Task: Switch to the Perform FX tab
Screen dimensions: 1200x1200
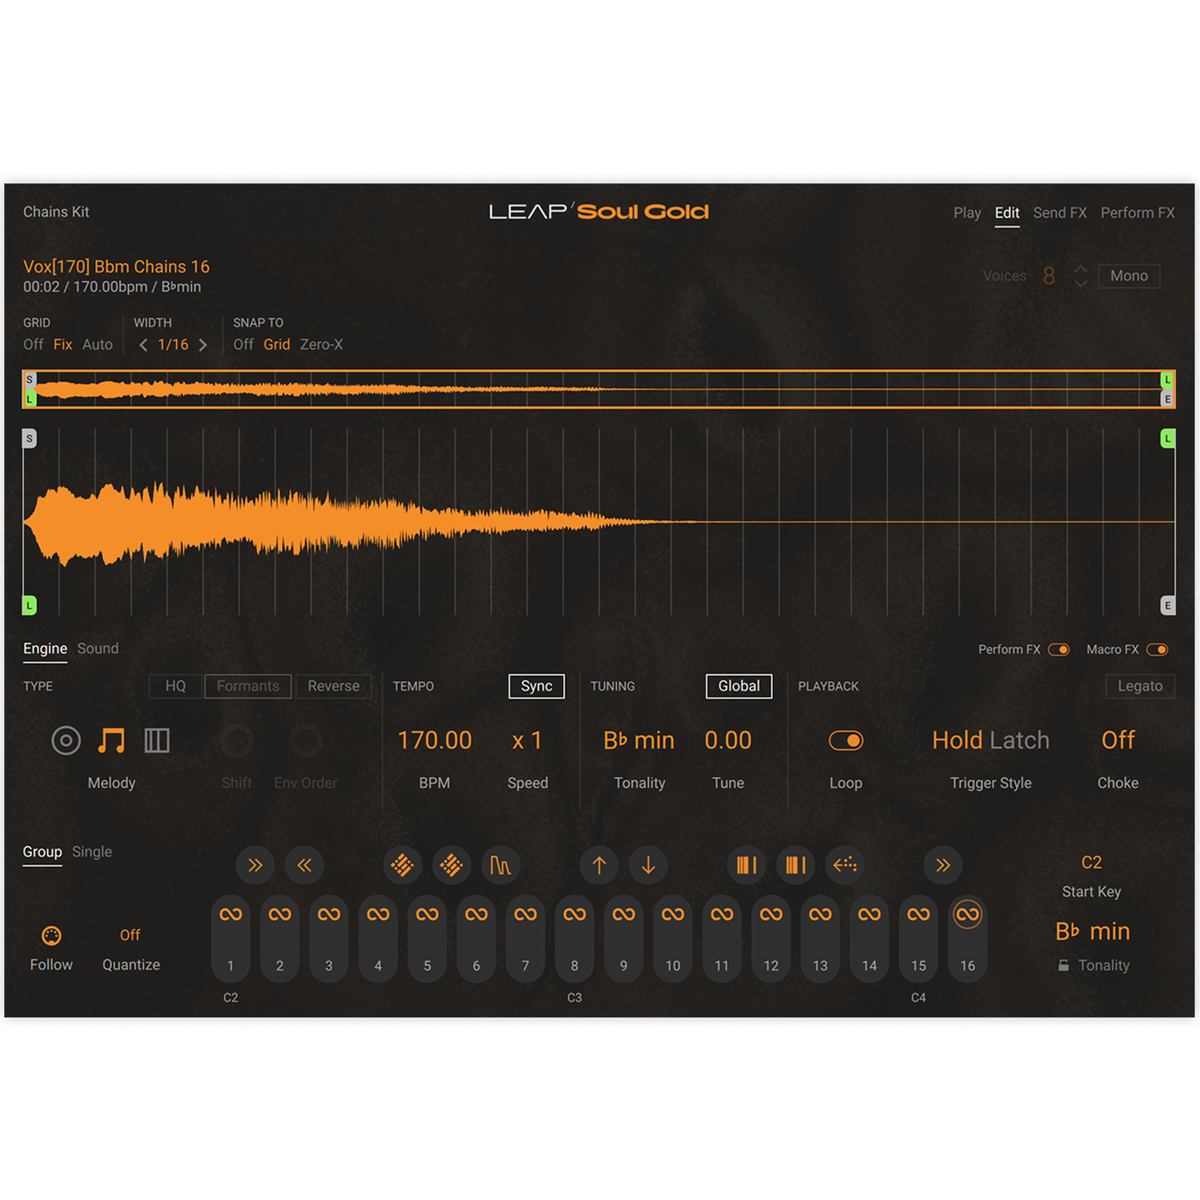Action: coord(1137,213)
